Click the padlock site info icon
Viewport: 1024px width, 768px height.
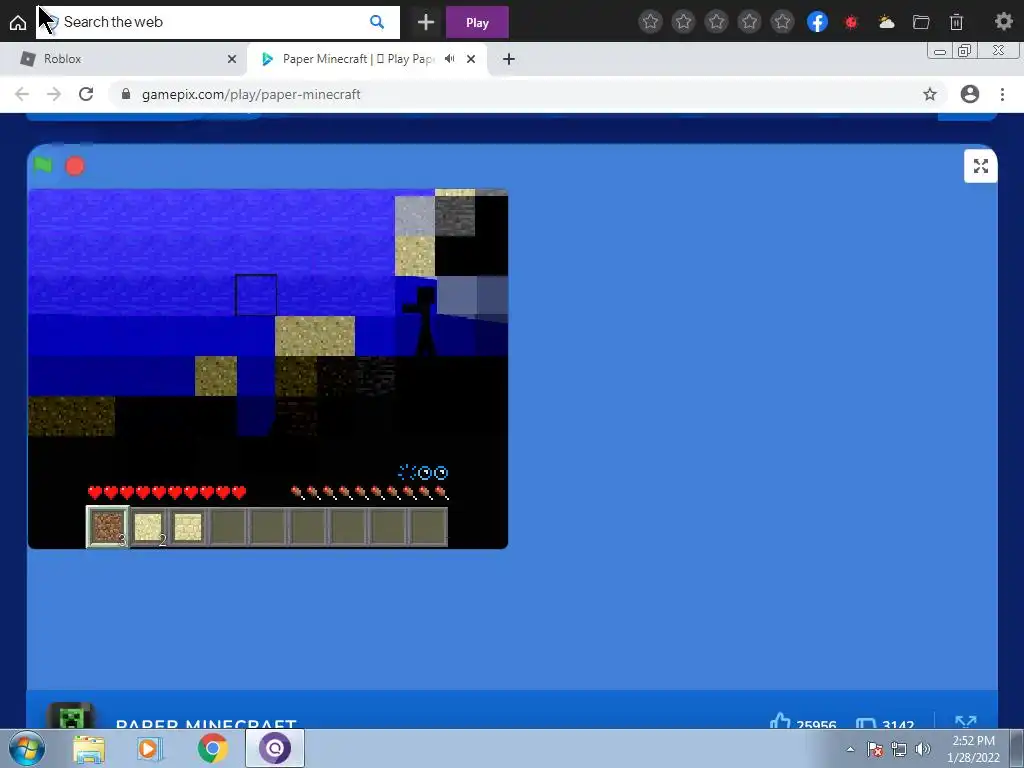(126, 94)
